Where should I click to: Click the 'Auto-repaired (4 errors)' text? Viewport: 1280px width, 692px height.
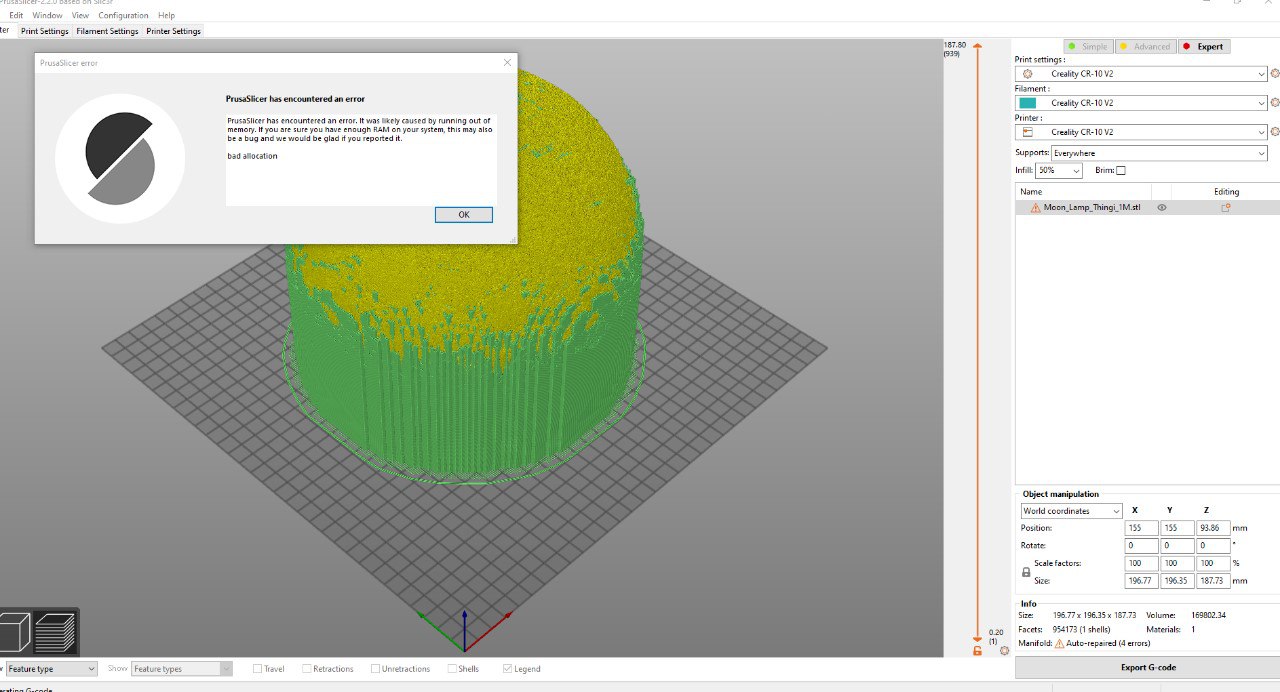point(1110,644)
